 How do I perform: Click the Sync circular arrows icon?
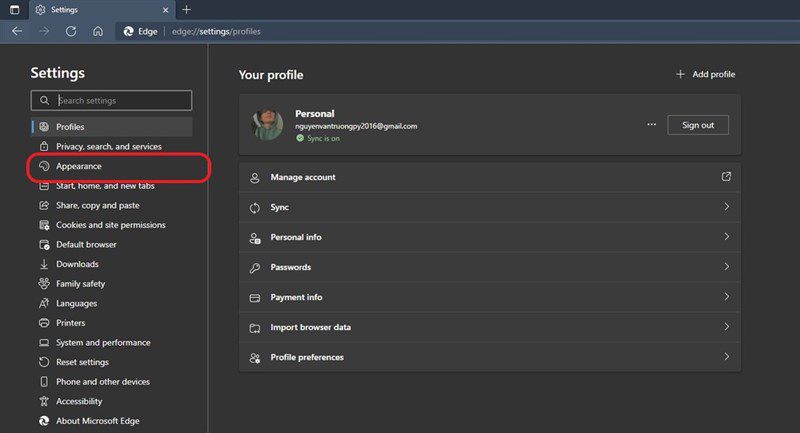255,208
